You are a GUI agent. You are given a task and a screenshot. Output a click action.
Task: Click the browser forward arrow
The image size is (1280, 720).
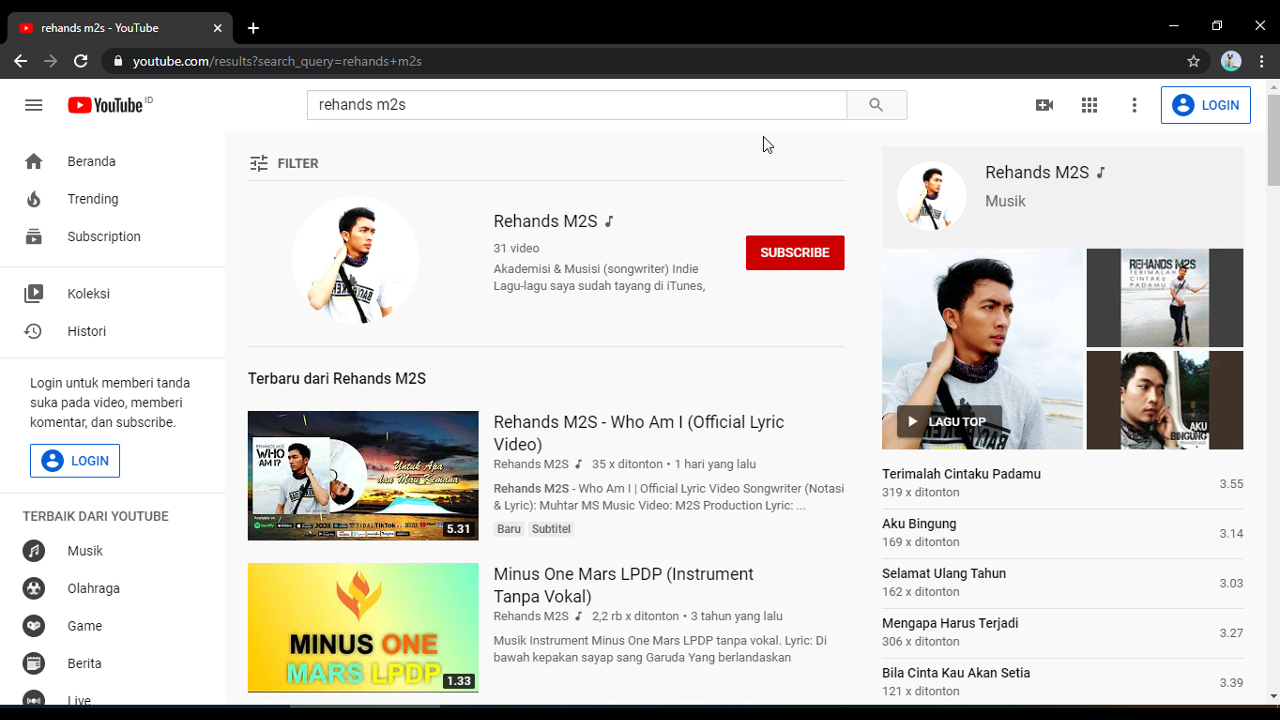point(51,61)
